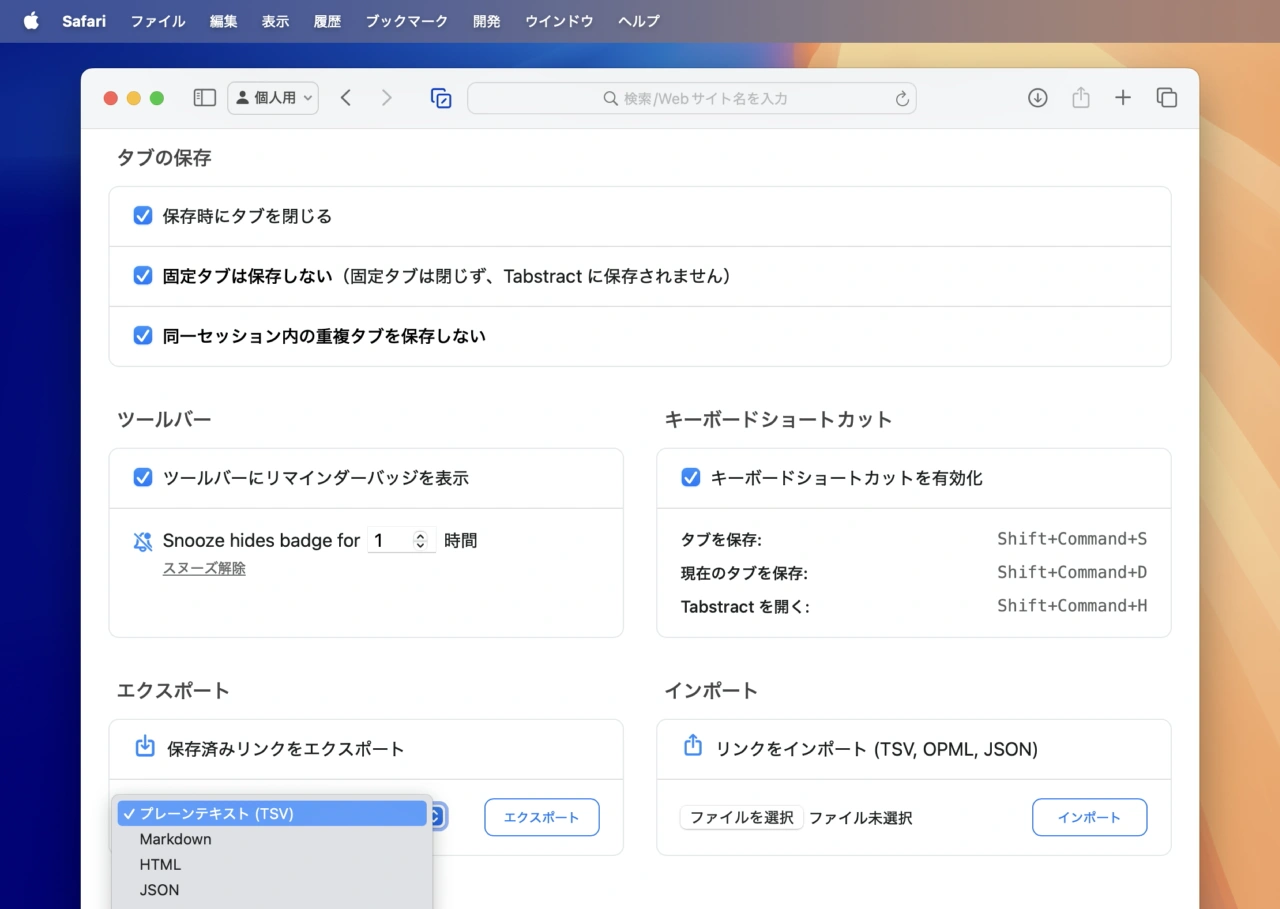
Task: Open the downloads icon in the toolbar
Action: click(1038, 98)
